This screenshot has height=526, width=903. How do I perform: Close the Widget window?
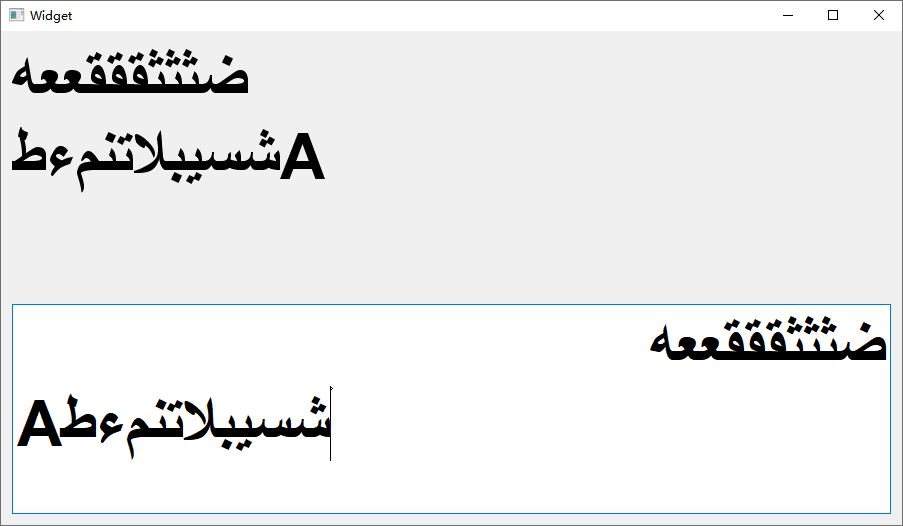click(879, 15)
